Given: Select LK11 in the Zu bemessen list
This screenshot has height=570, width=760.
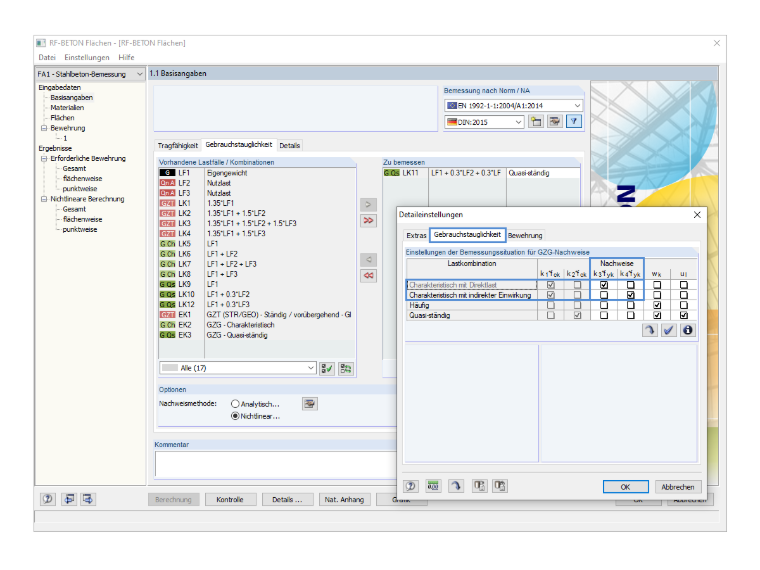Looking at the screenshot, I should tap(481, 173).
